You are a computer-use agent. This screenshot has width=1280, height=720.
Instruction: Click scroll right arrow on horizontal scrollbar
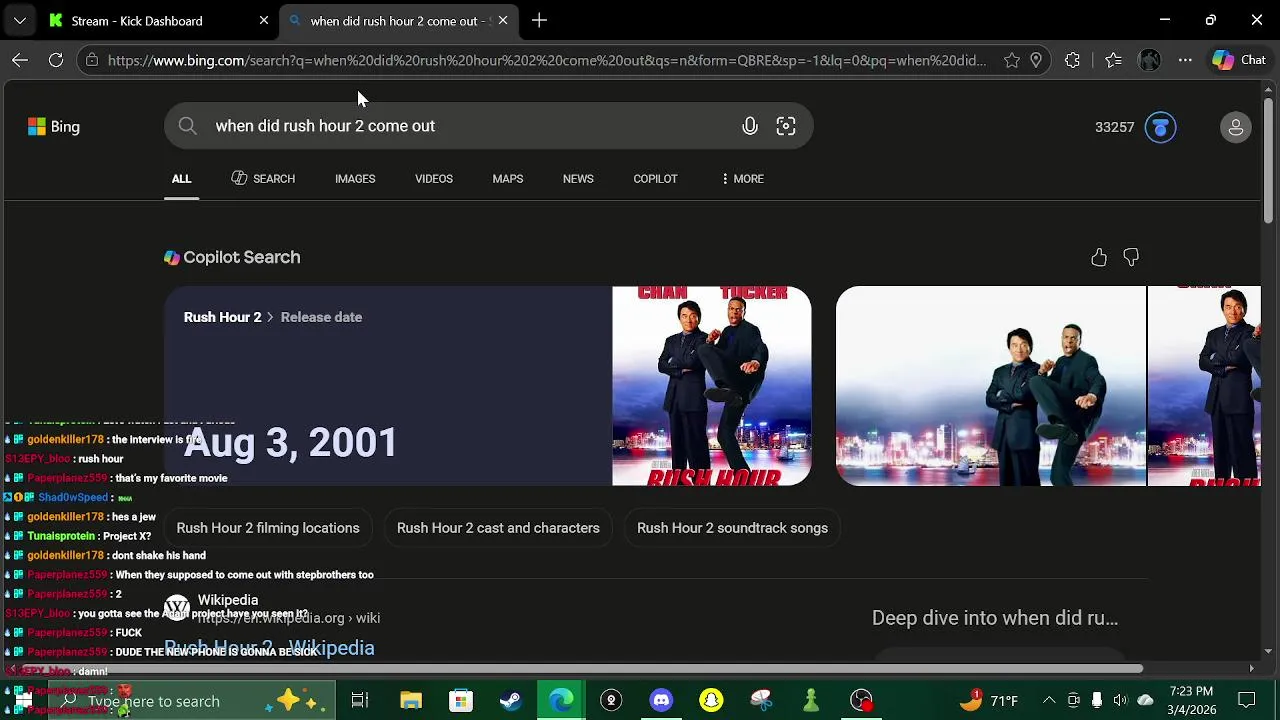point(1251,668)
